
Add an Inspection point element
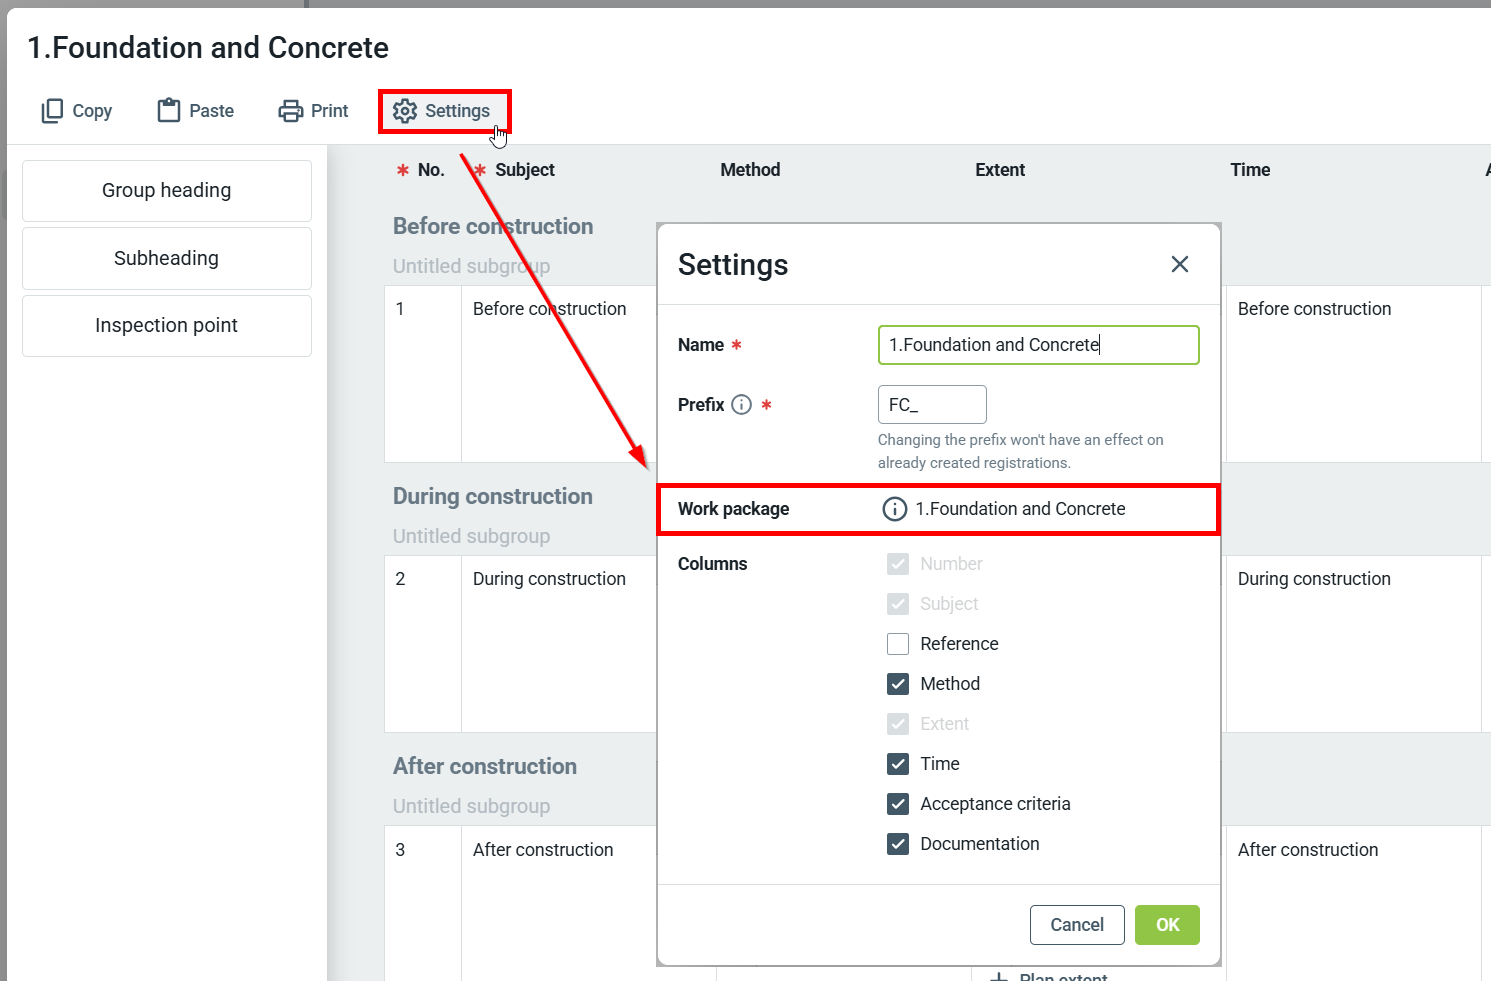[x=167, y=326]
